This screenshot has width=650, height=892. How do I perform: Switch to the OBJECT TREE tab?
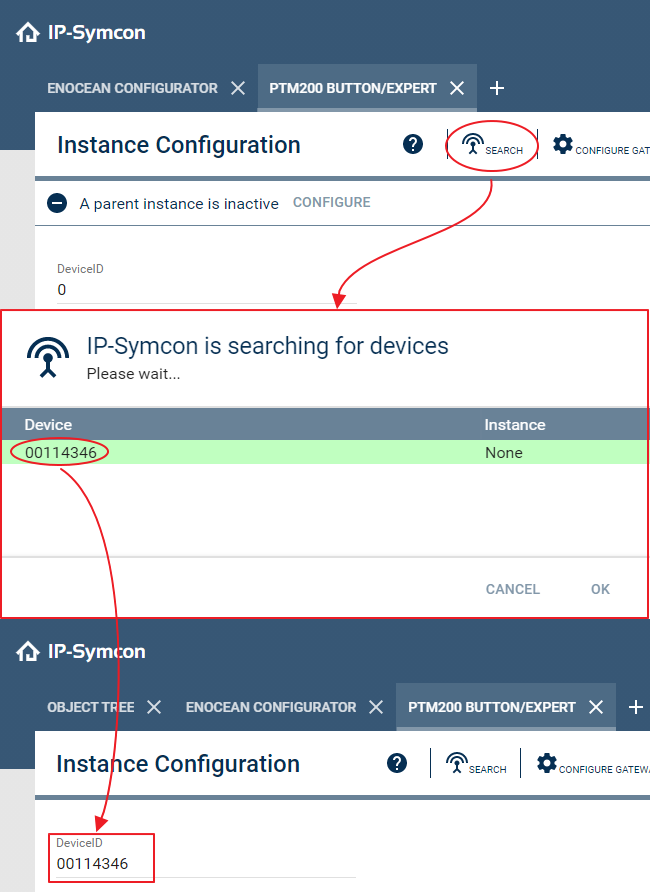(88, 707)
